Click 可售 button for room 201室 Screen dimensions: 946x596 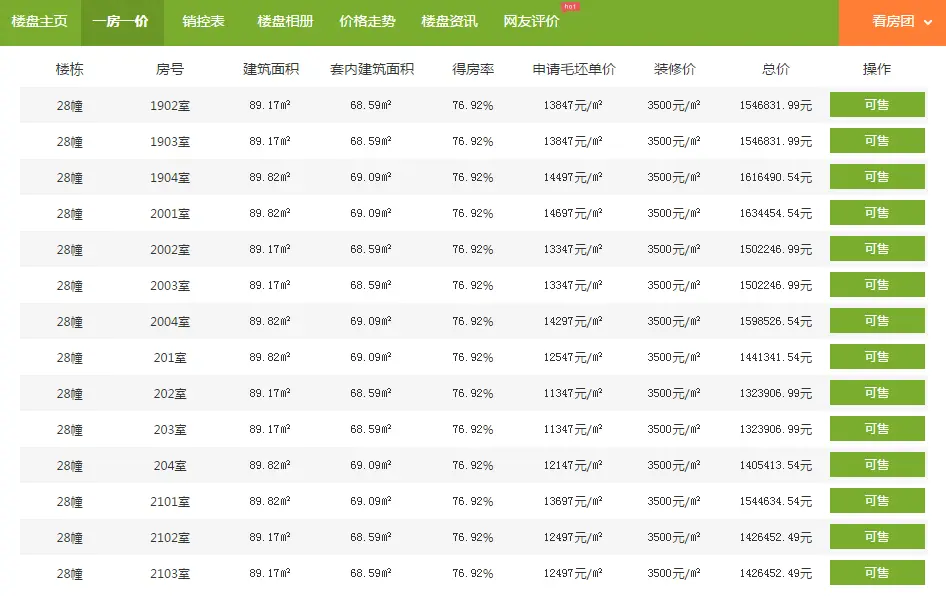pos(877,357)
